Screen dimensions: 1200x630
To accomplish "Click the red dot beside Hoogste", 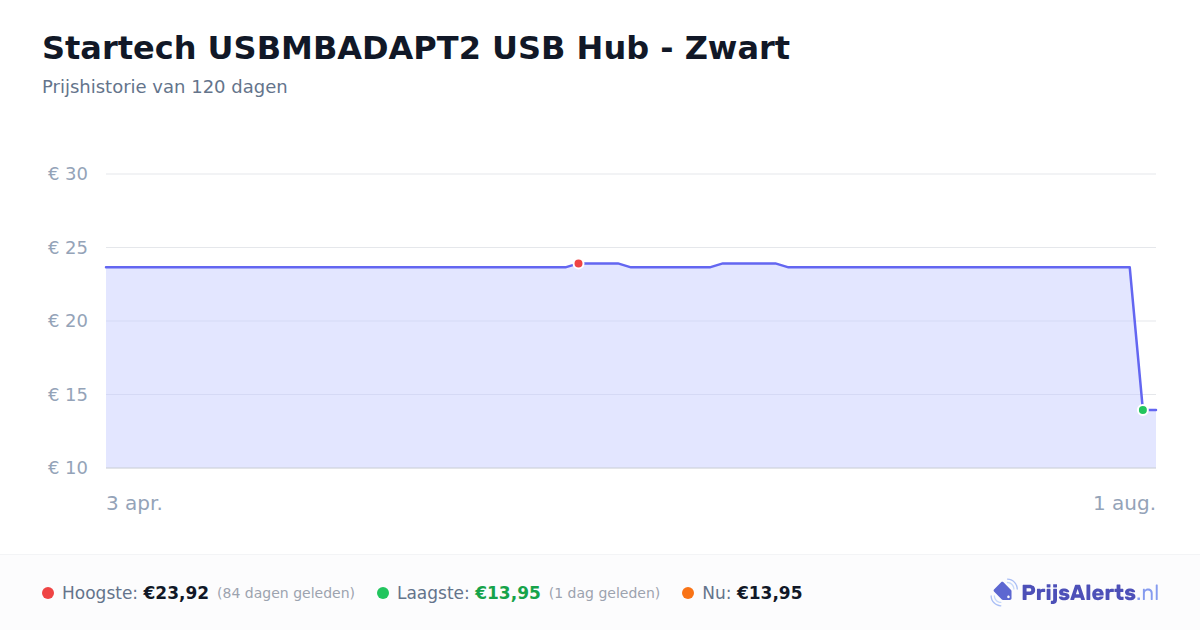I will [48, 593].
